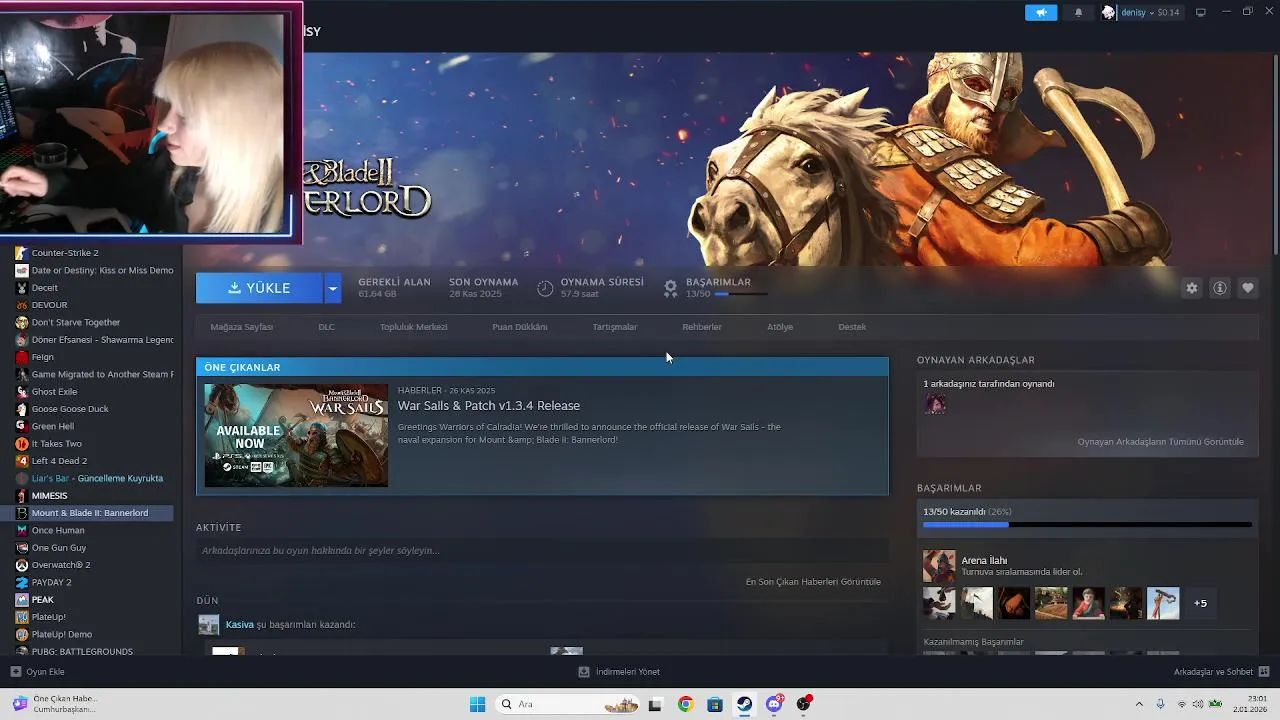1280x720 pixels.
Task: Select MIMESIS in the library list
Action: (49, 496)
